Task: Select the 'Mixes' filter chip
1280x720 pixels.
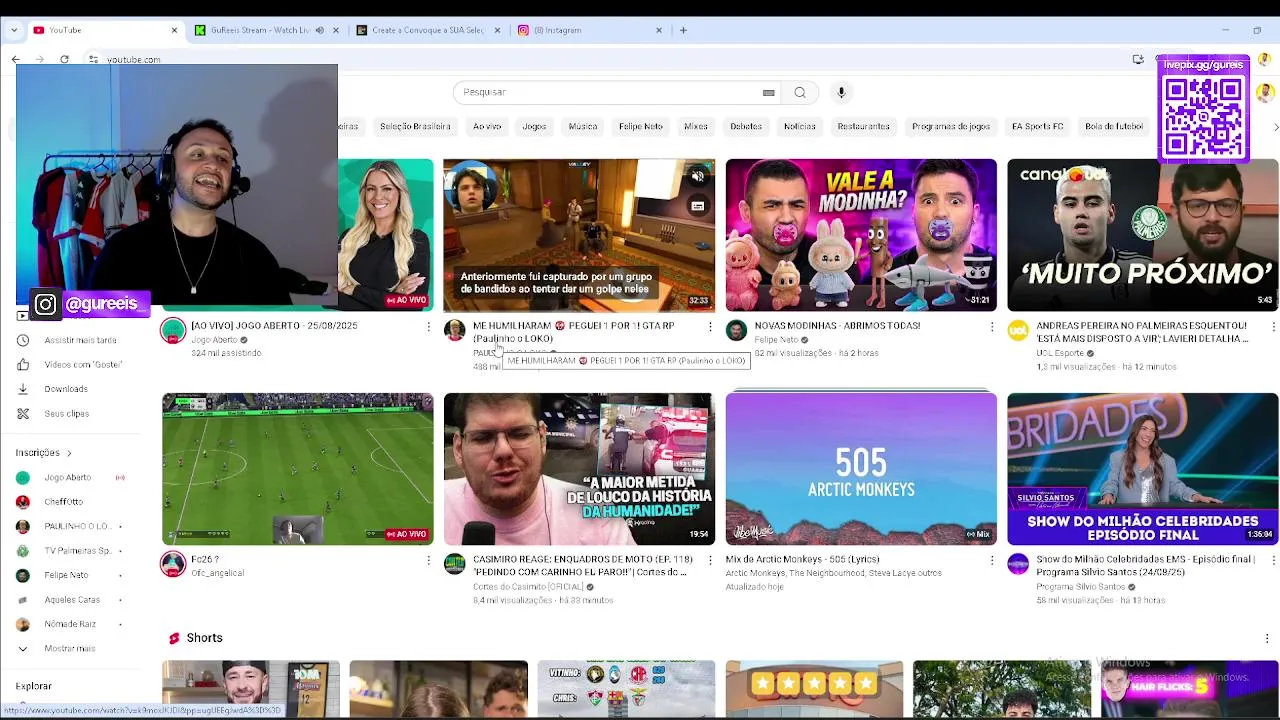Action: point(696,127)
